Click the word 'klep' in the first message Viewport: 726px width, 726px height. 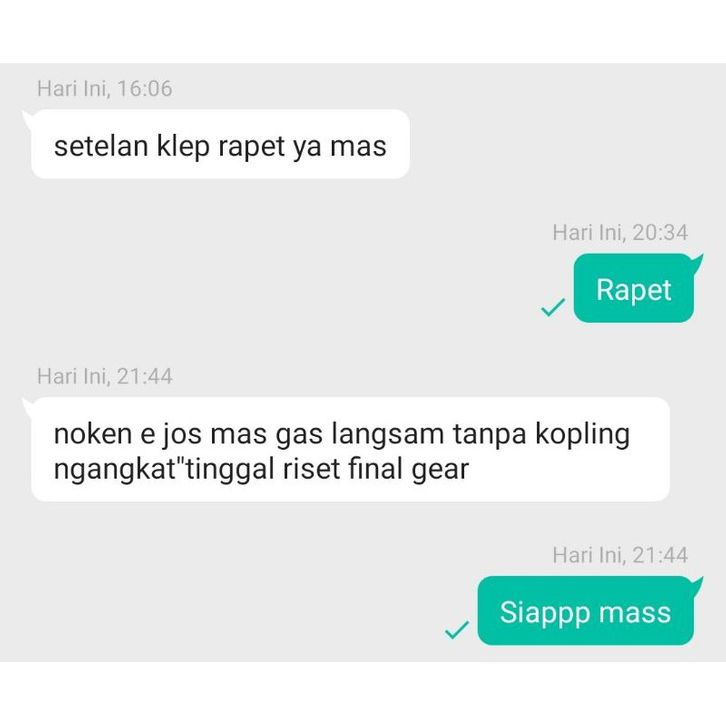(183, 147)
